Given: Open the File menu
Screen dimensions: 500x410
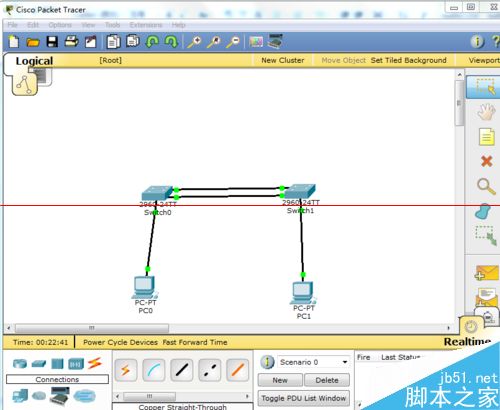Looking at the screenshot, I should (x=12, y=25).
